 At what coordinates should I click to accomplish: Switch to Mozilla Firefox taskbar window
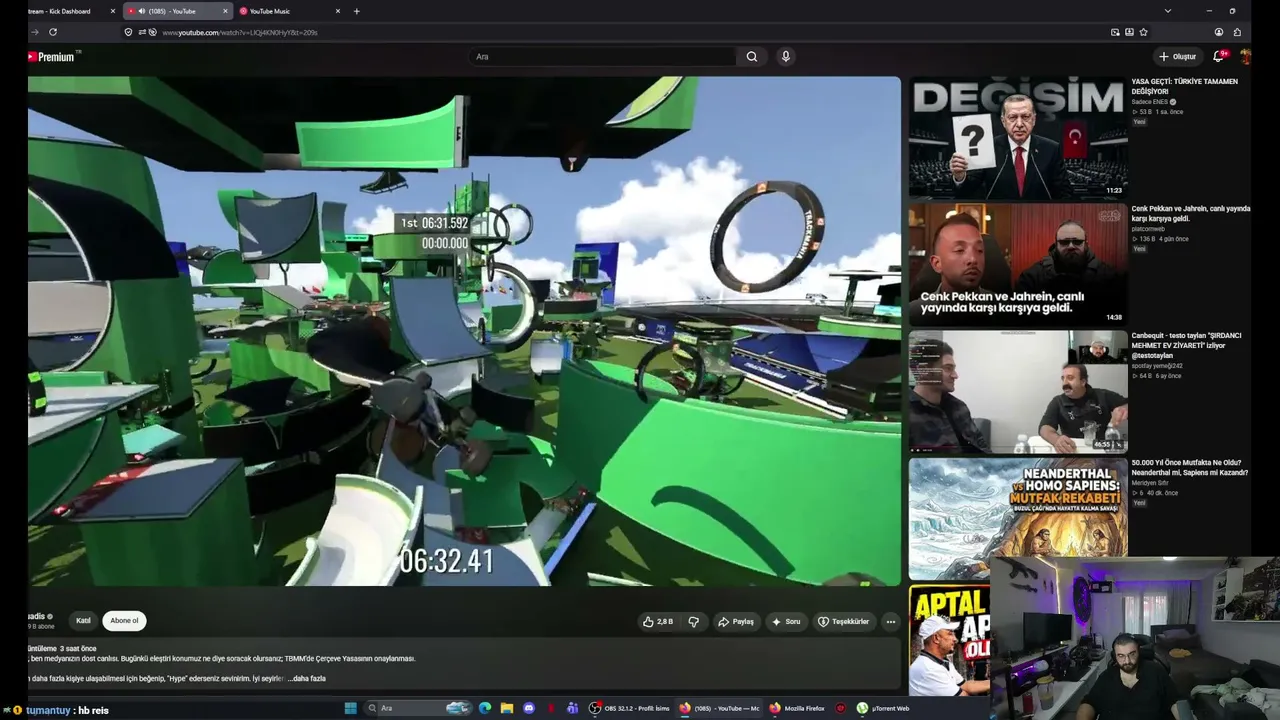click(x=797, y=708)
